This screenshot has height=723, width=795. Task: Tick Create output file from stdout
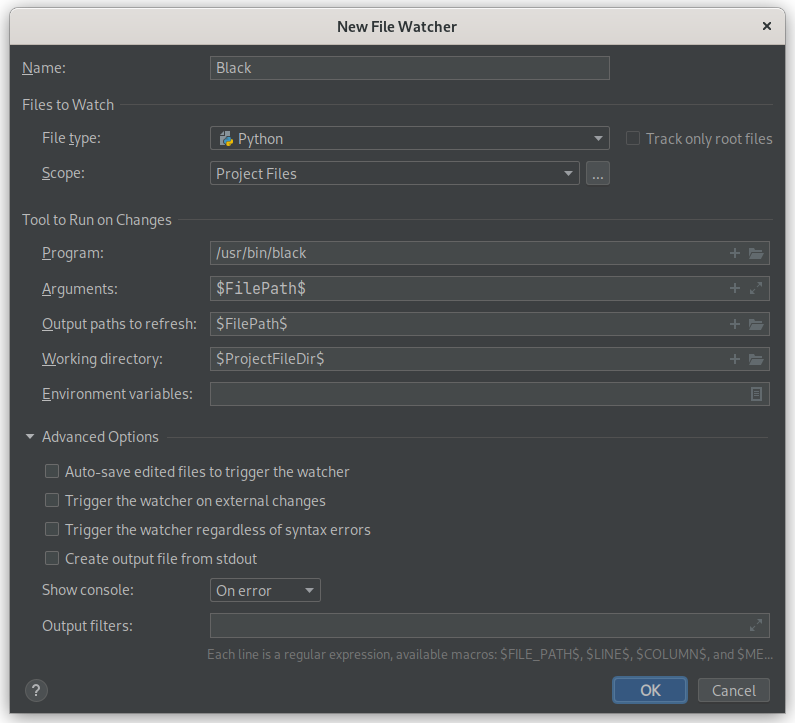(52, 558)
